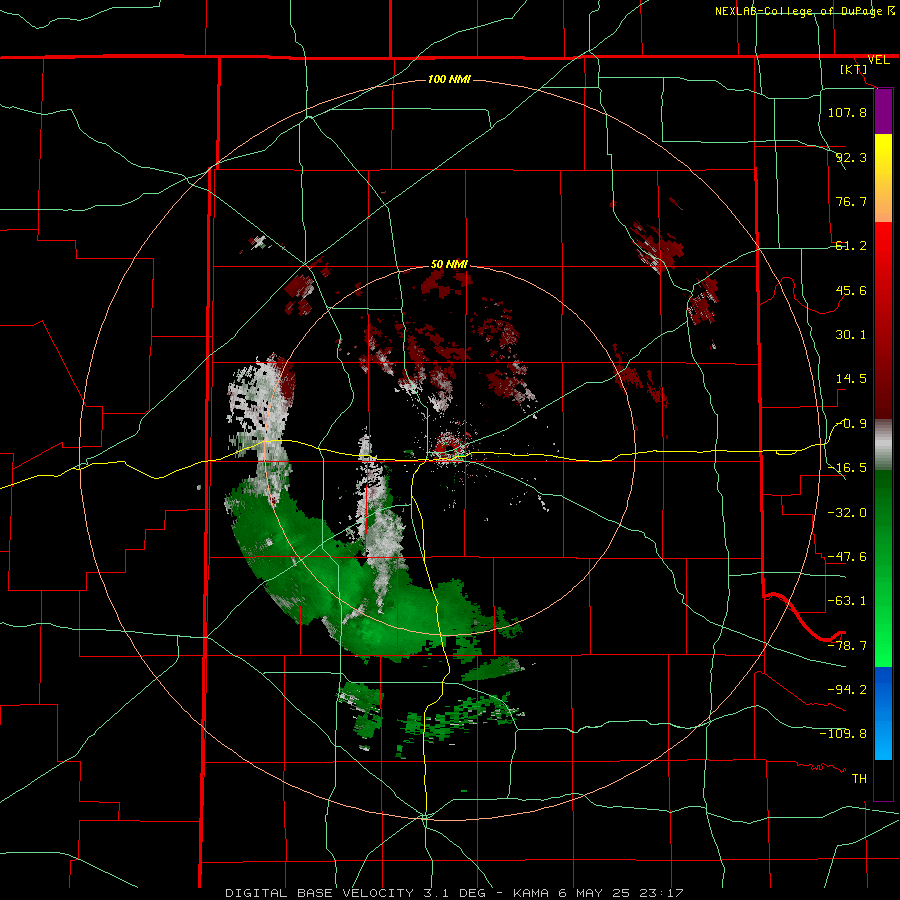900x900 pixels.
Task: Click the -94.2 scale value
Action: 847,690
